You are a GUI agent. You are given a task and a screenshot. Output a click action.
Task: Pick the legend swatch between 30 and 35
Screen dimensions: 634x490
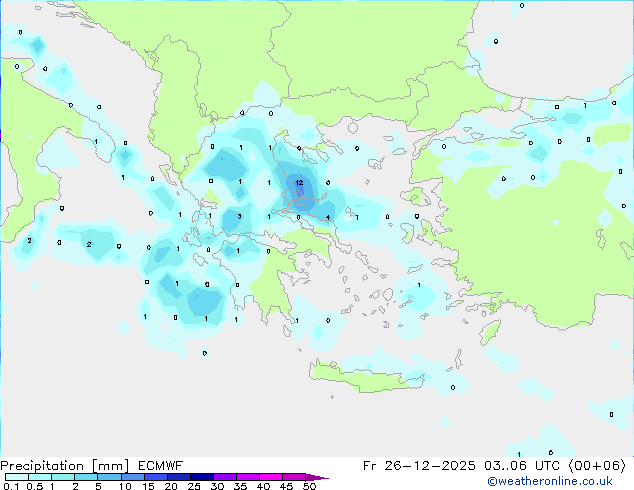tap(225, 477)
